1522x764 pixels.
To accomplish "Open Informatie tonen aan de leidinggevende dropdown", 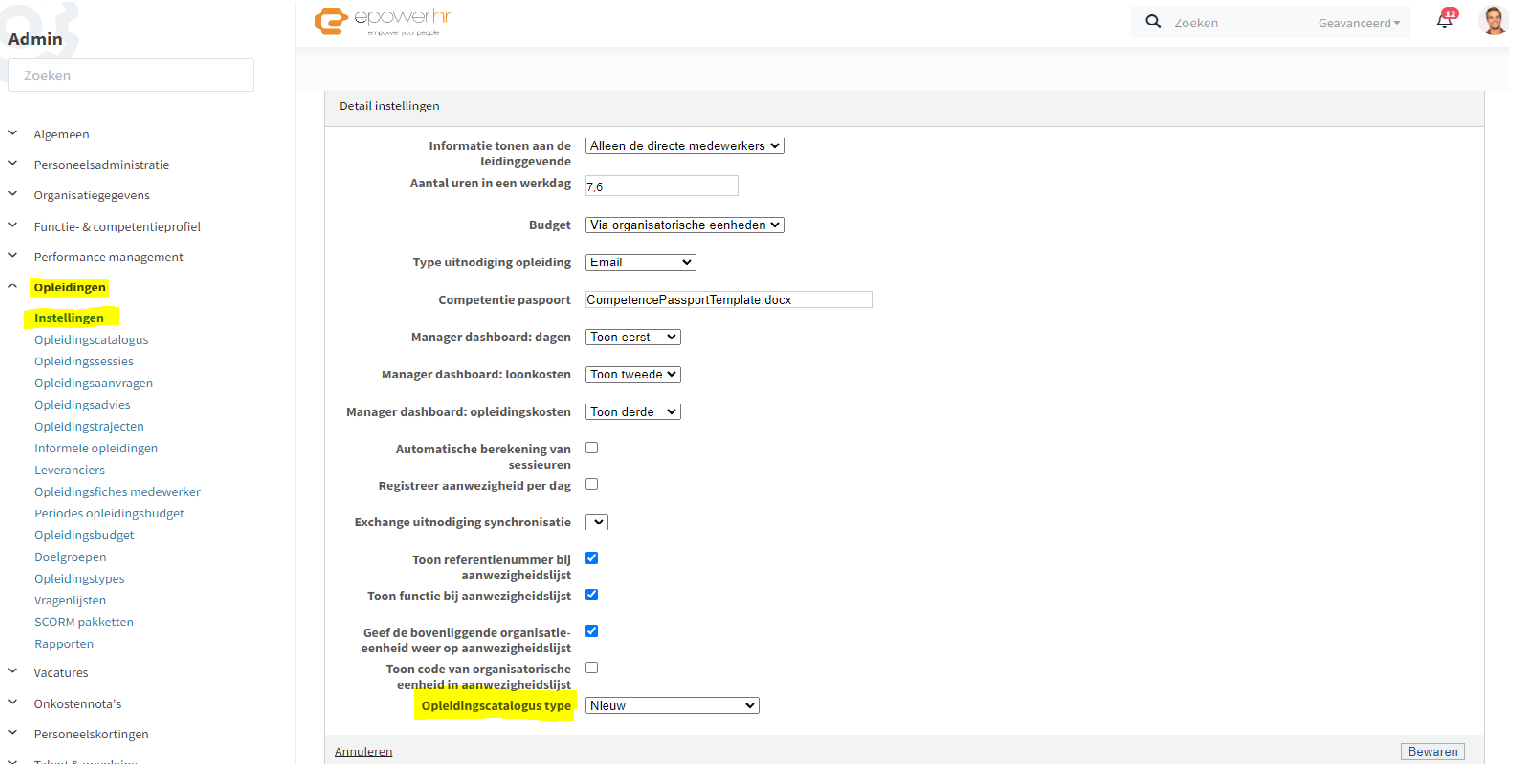I will (x=685, y=146).
